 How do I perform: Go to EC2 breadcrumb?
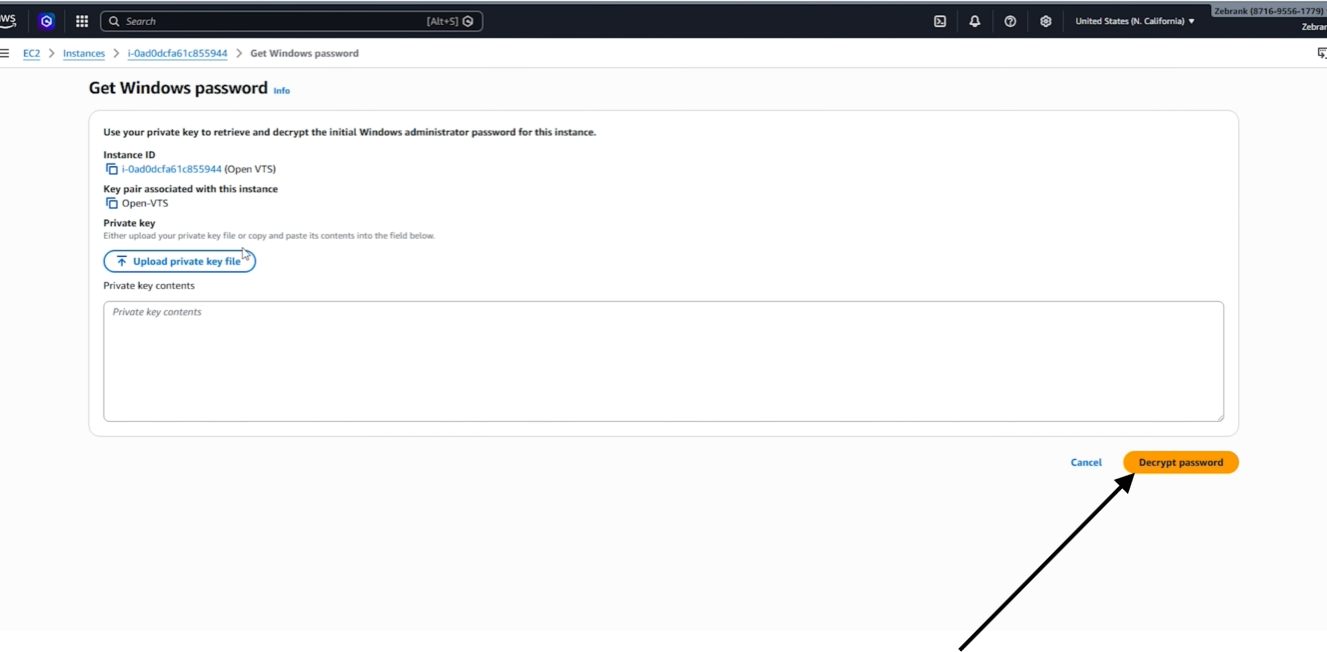pyautogui.click(x=32, y=53)
